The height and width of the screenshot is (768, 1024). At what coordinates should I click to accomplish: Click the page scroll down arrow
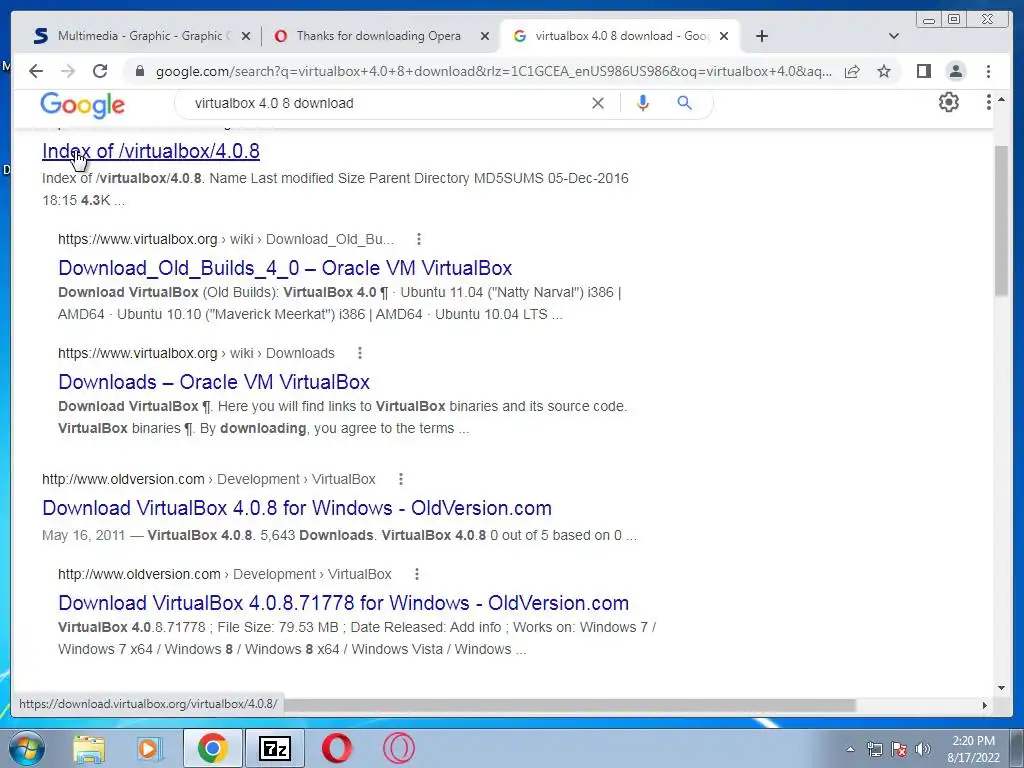[x=1001, y=688]
